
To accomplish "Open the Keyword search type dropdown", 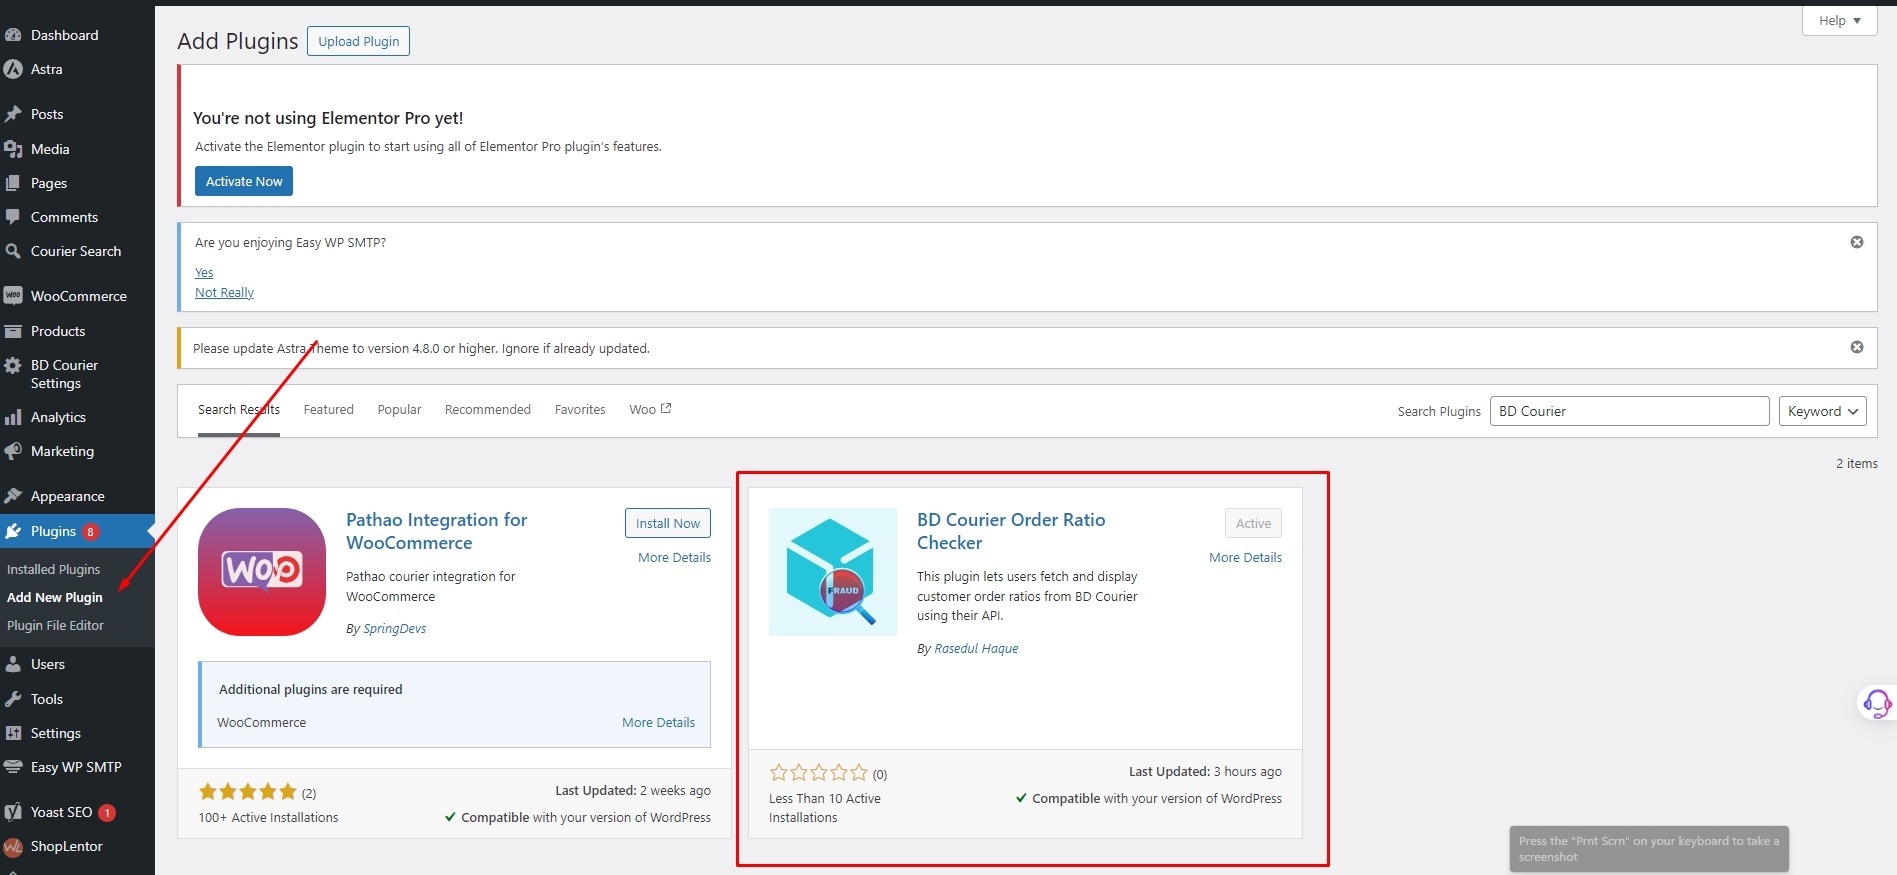I will (x=1822, y=411).
